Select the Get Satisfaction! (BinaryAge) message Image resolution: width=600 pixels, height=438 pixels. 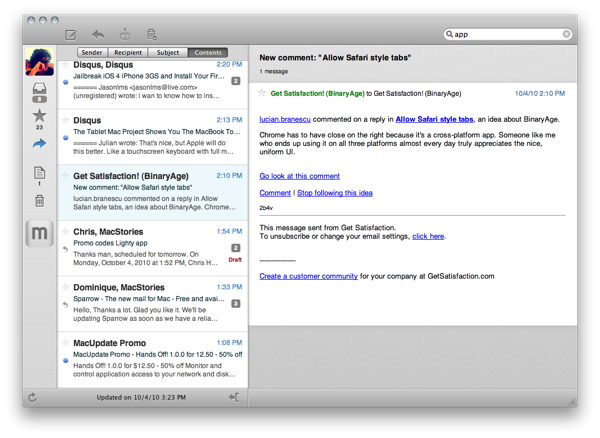tap(153, 193)
